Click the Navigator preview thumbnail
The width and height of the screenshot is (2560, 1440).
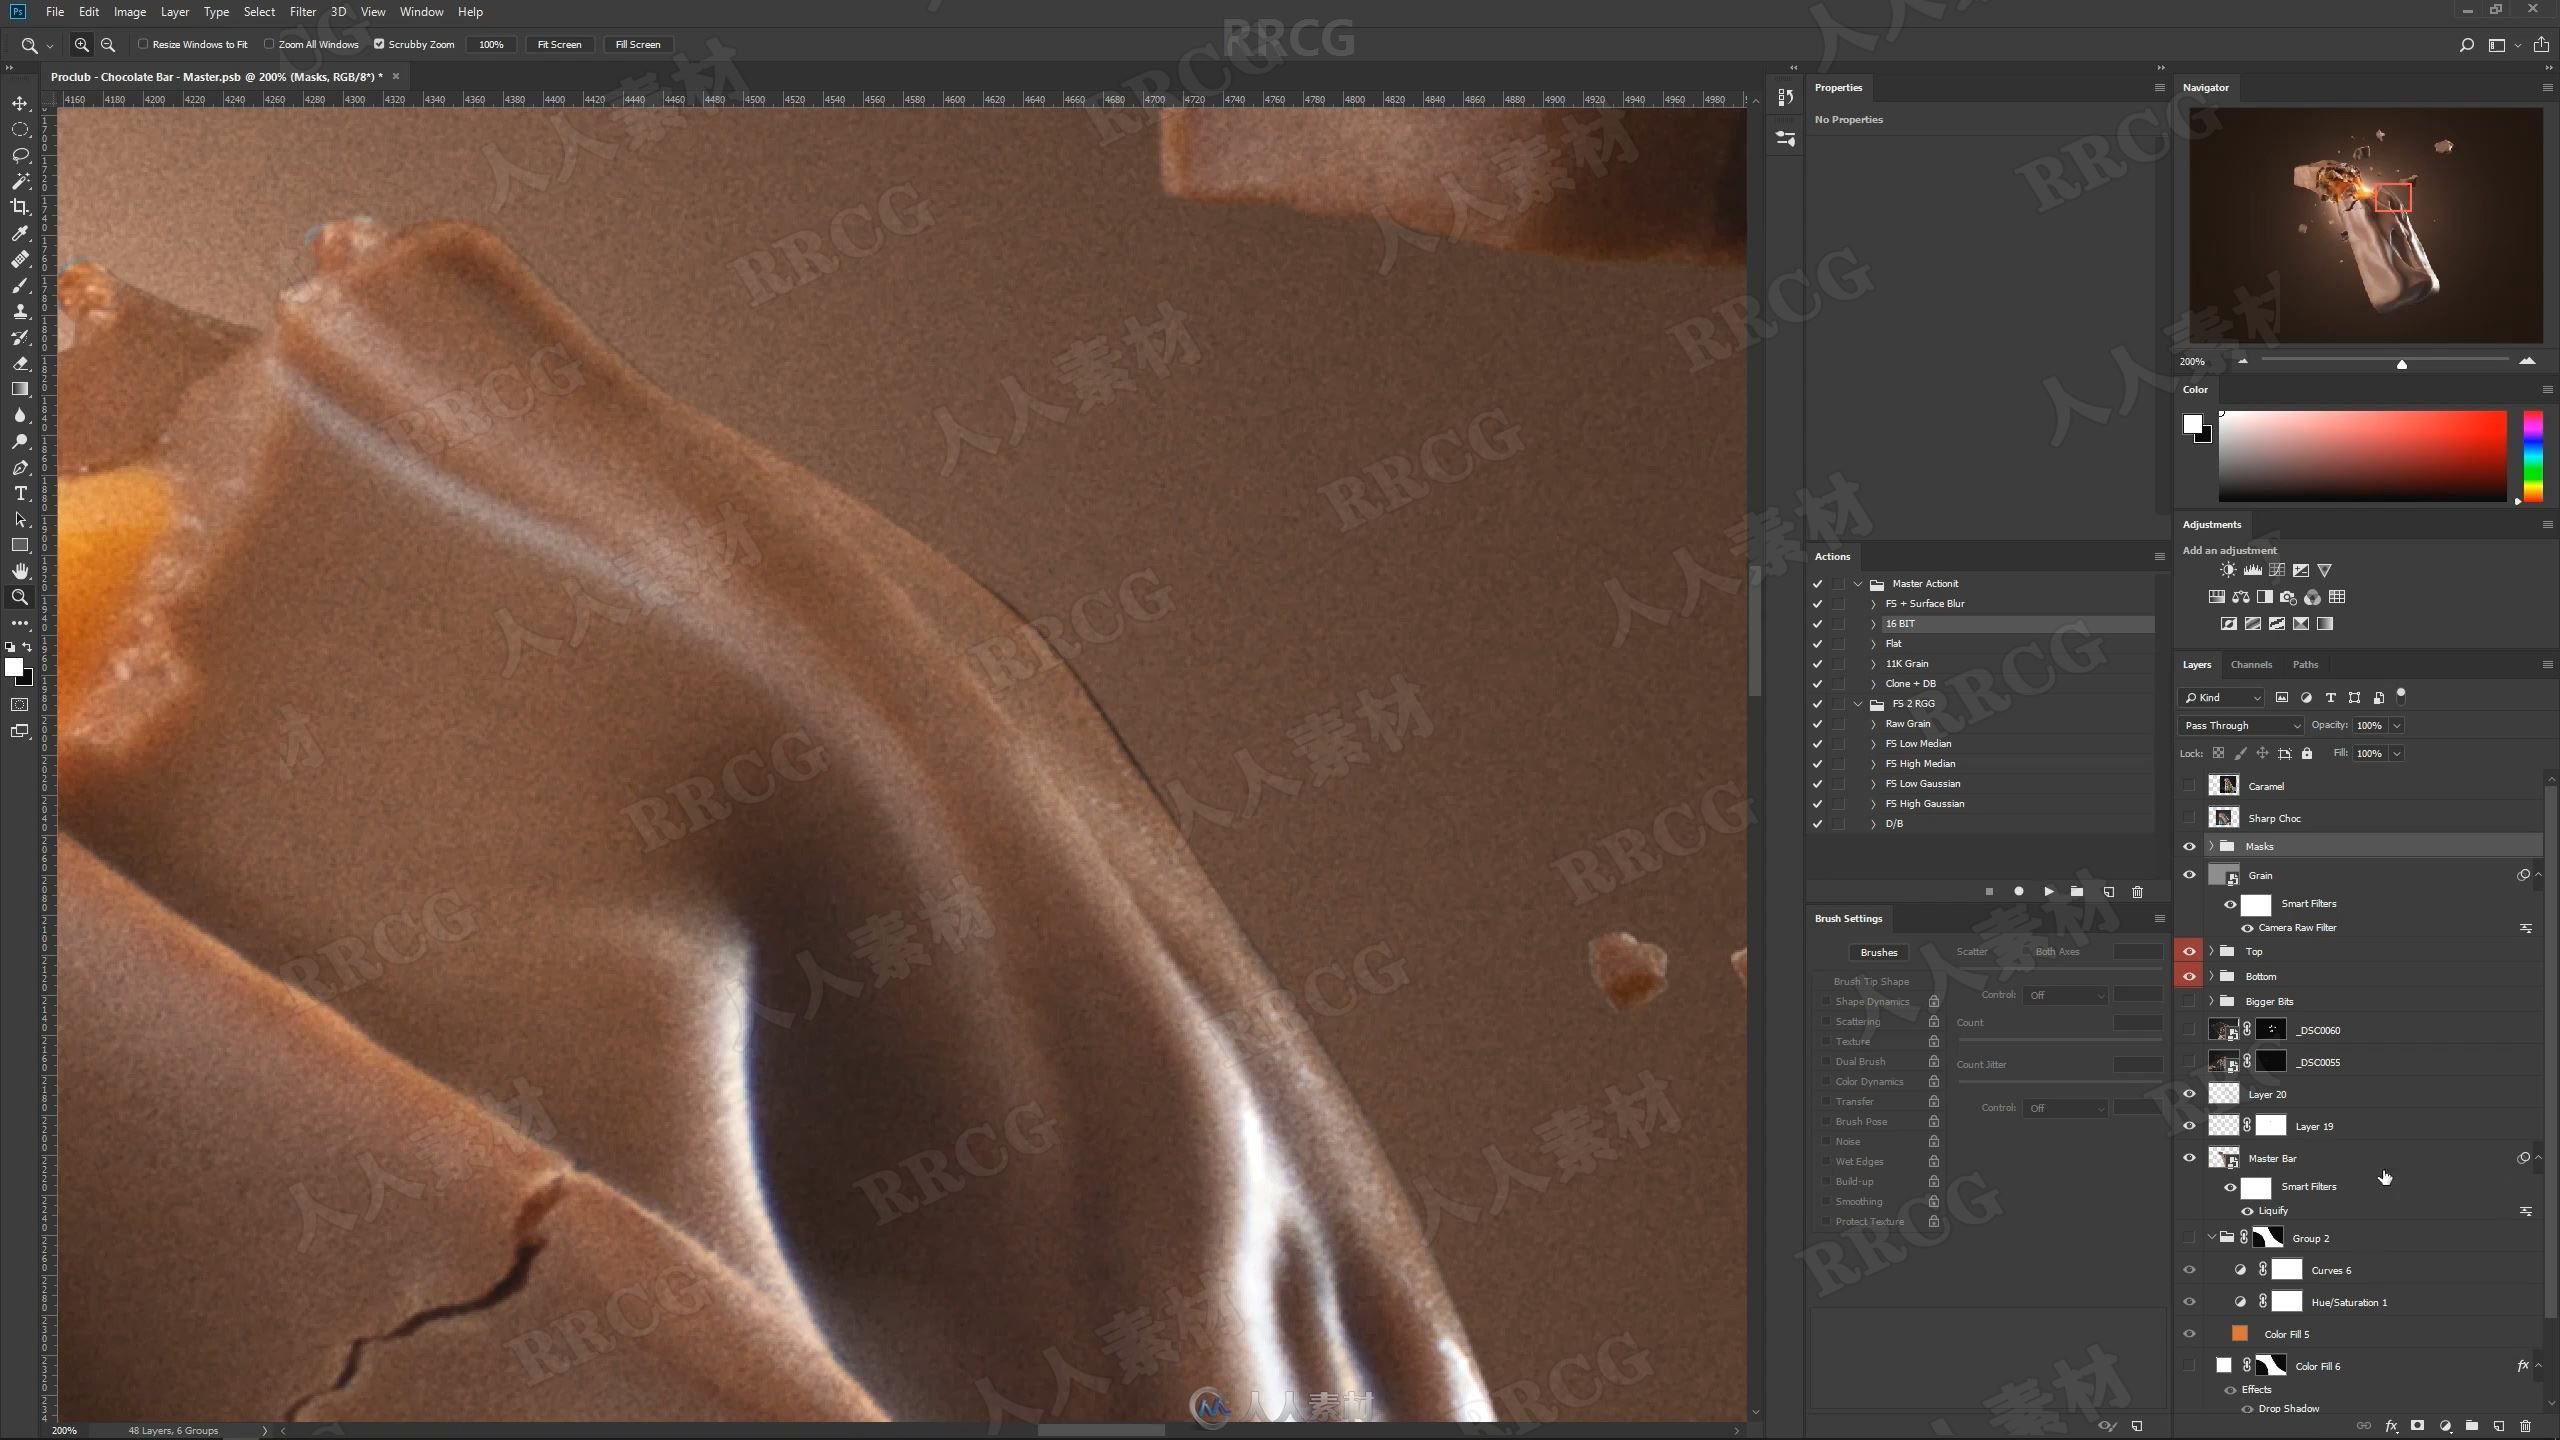(x=2366, y=225)
